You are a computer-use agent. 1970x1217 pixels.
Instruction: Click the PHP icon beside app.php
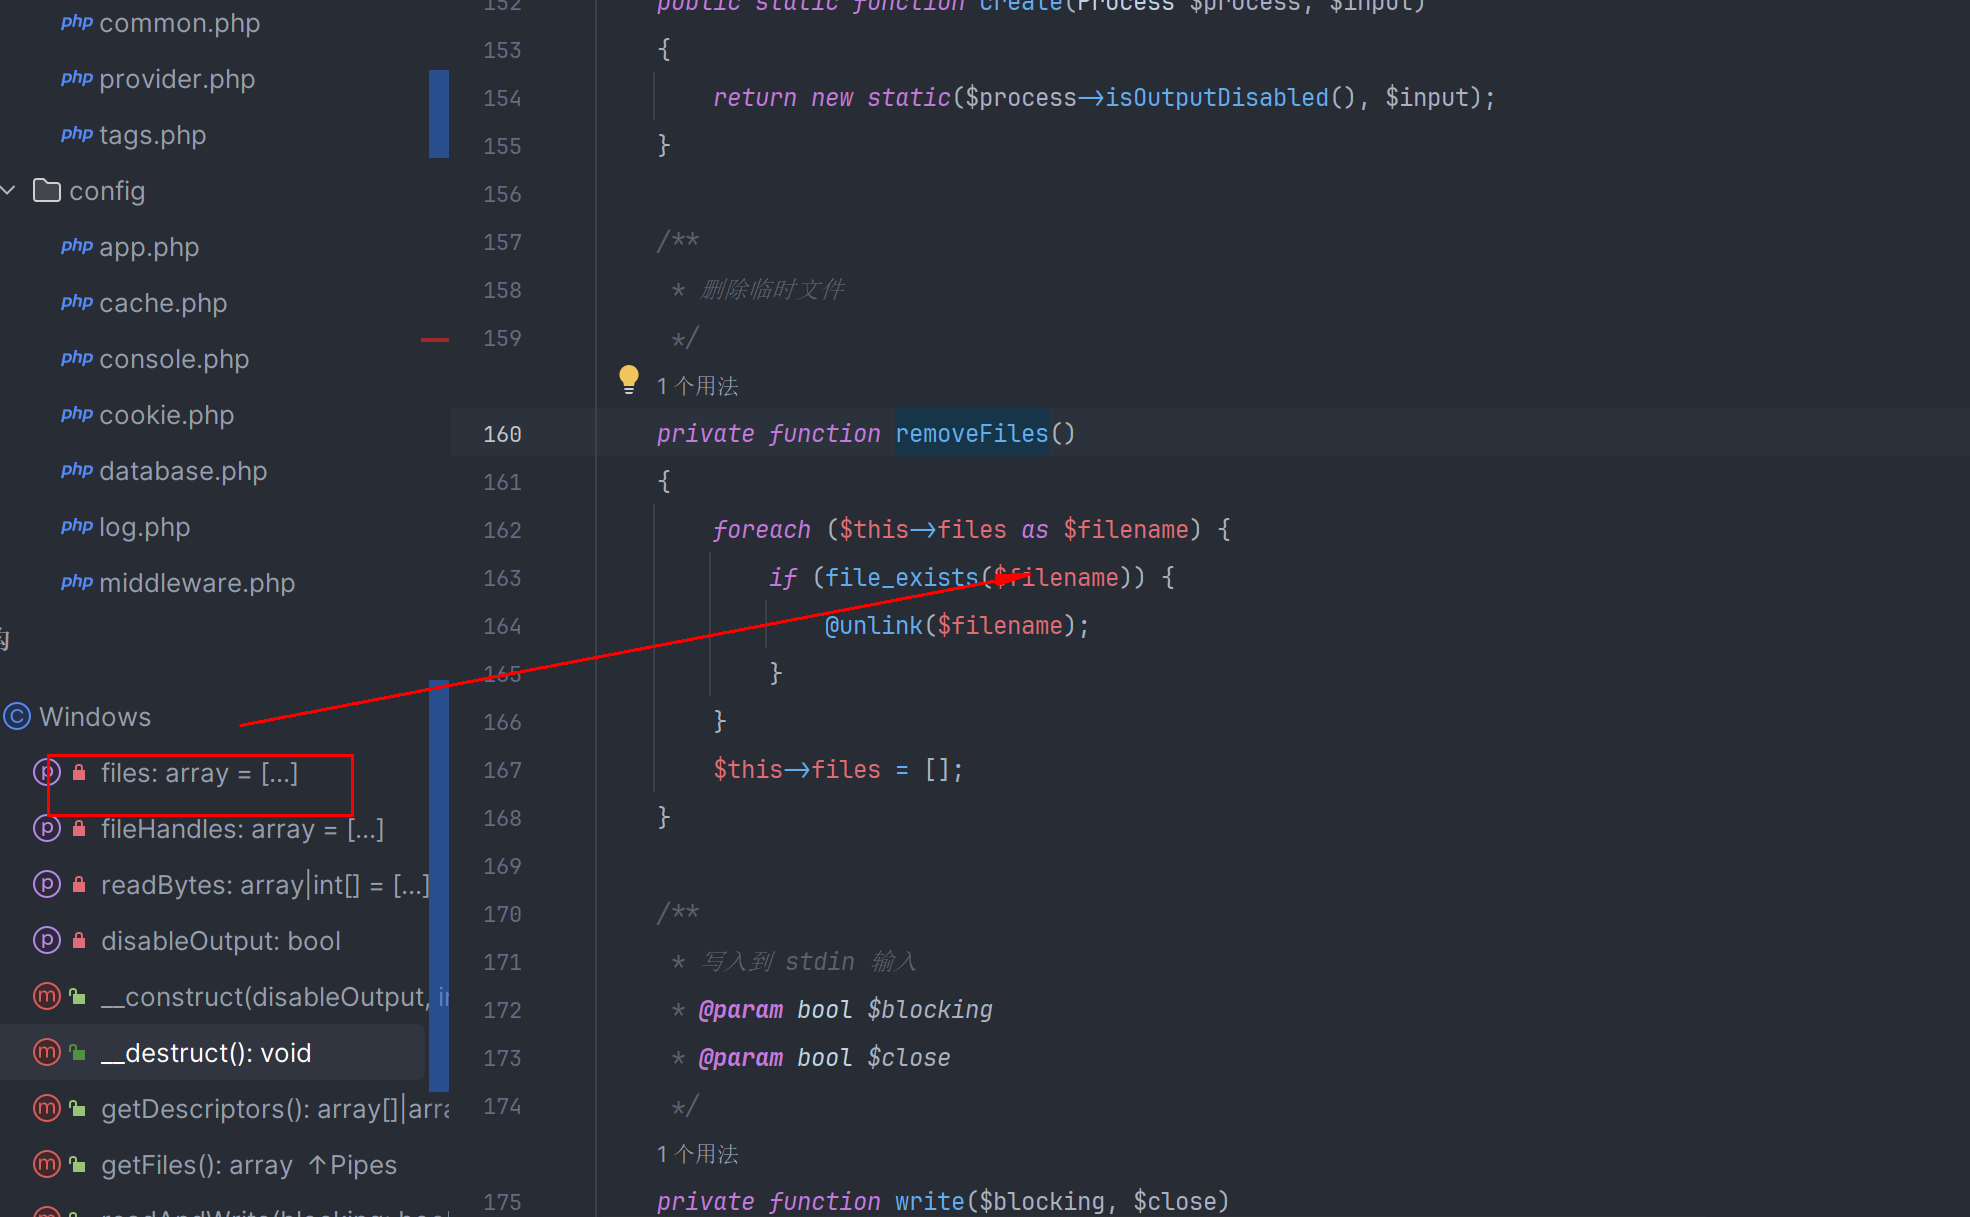coord(77,246)
